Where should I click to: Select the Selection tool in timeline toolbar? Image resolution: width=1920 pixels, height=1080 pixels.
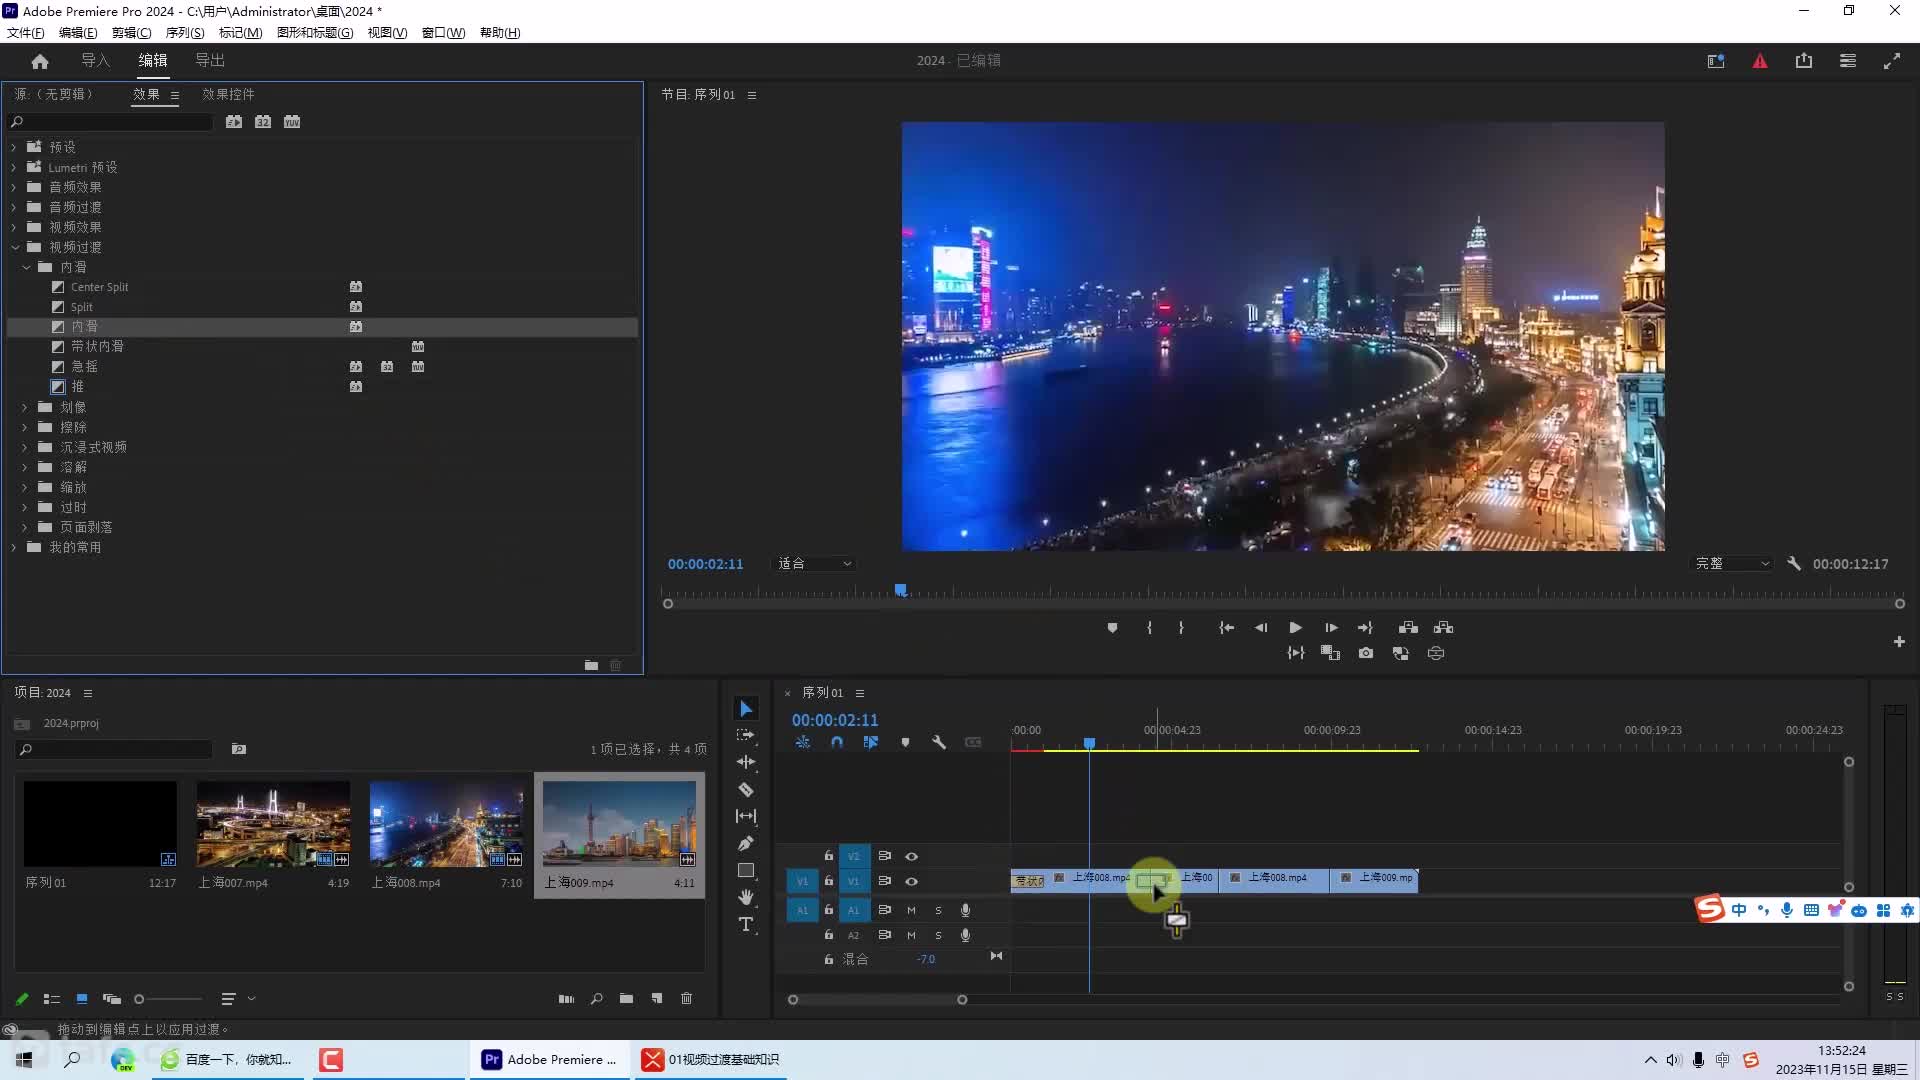coord(746,709)
